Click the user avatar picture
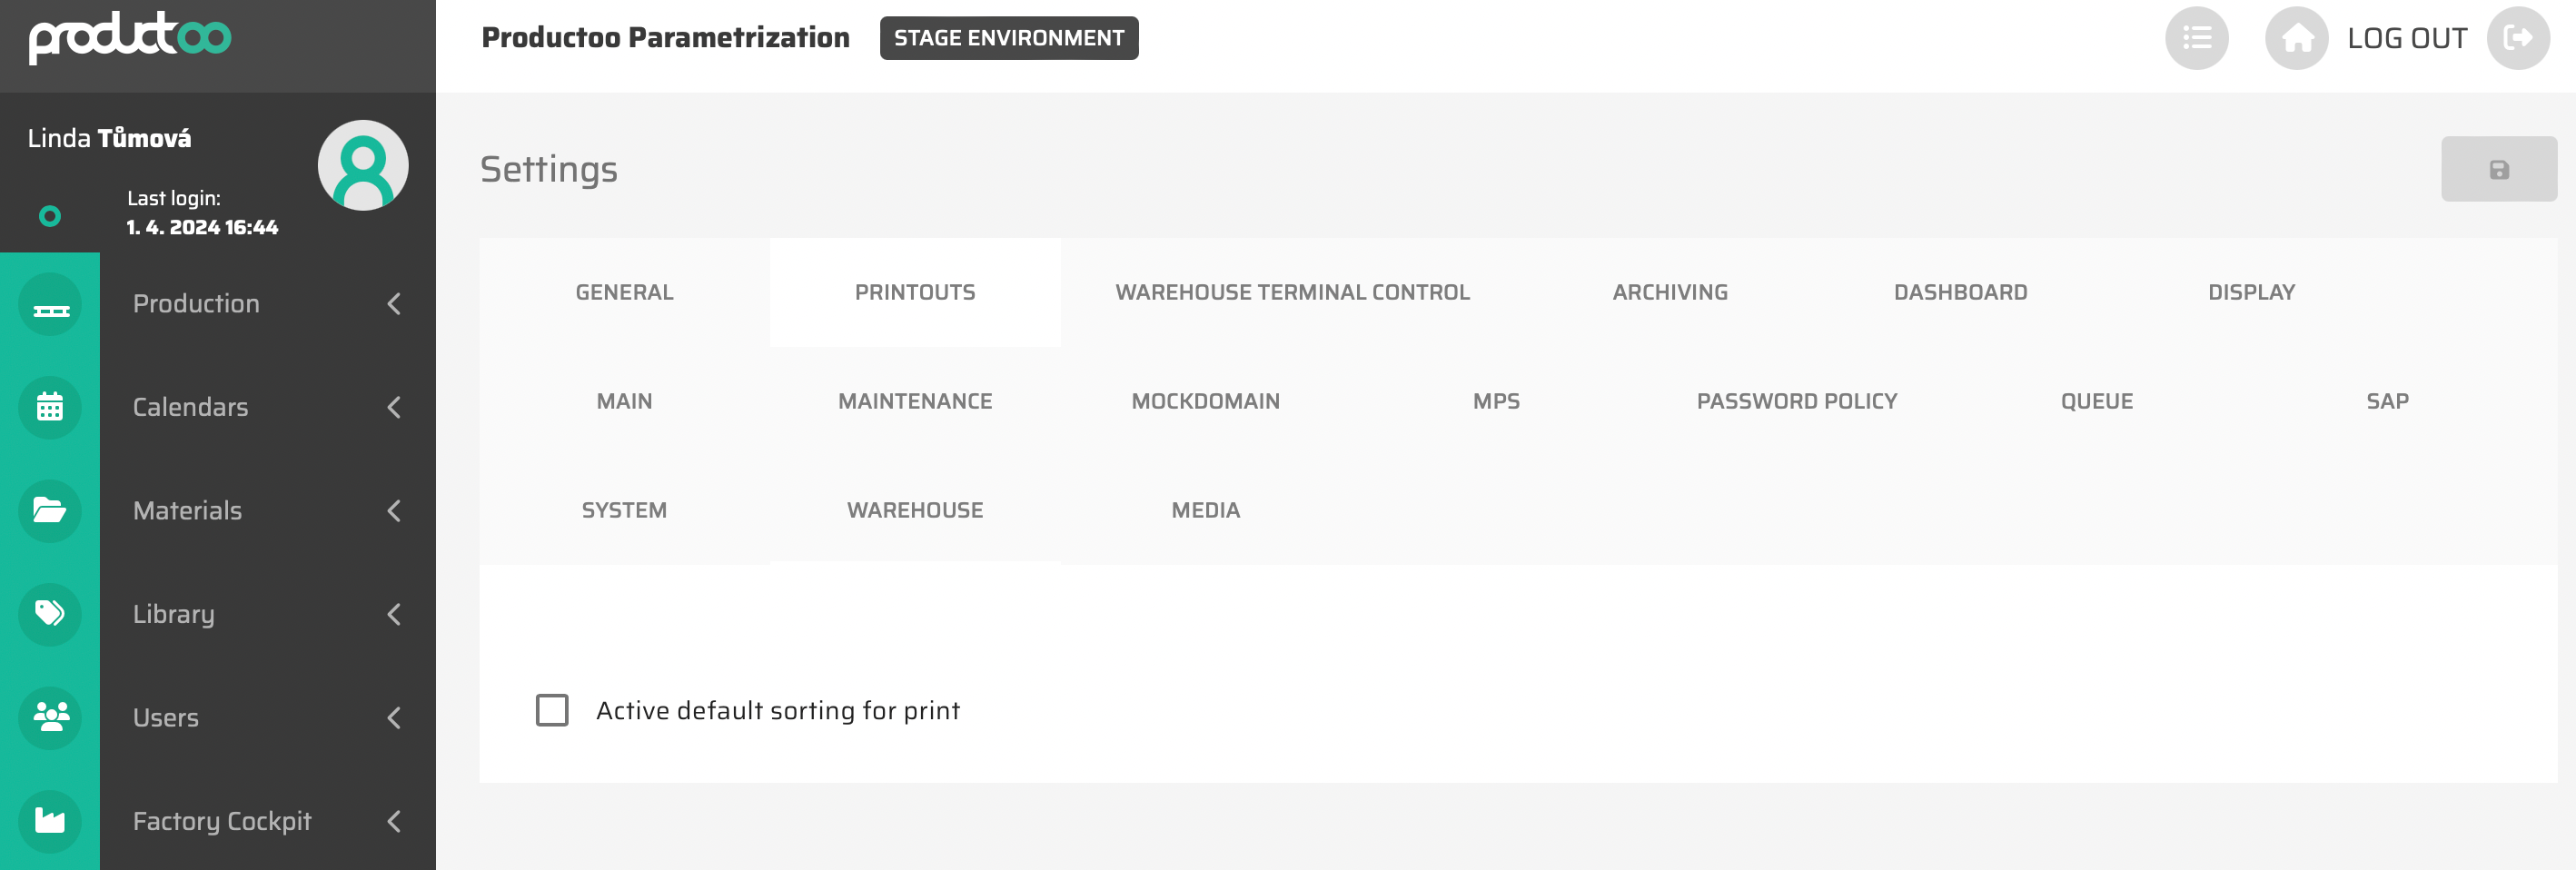2576x870 pixels. click(x=363, y=166)
